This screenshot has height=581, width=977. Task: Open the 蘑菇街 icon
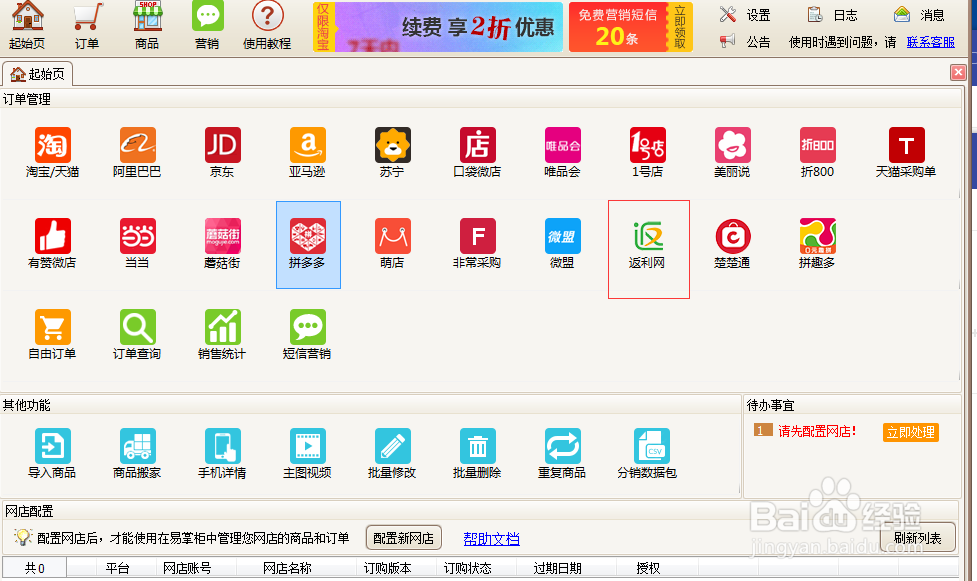click(x=222, y=244)
